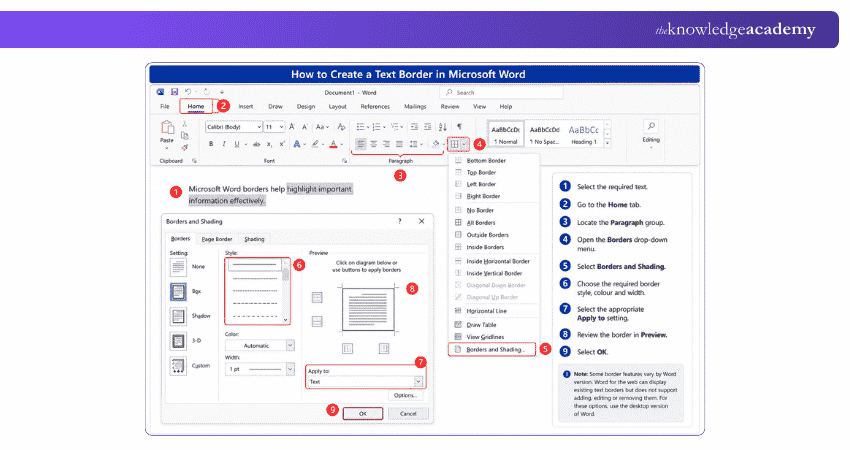Switch to the Shading dialog tab
Screen dimensions: 850x450
(254, 239)
